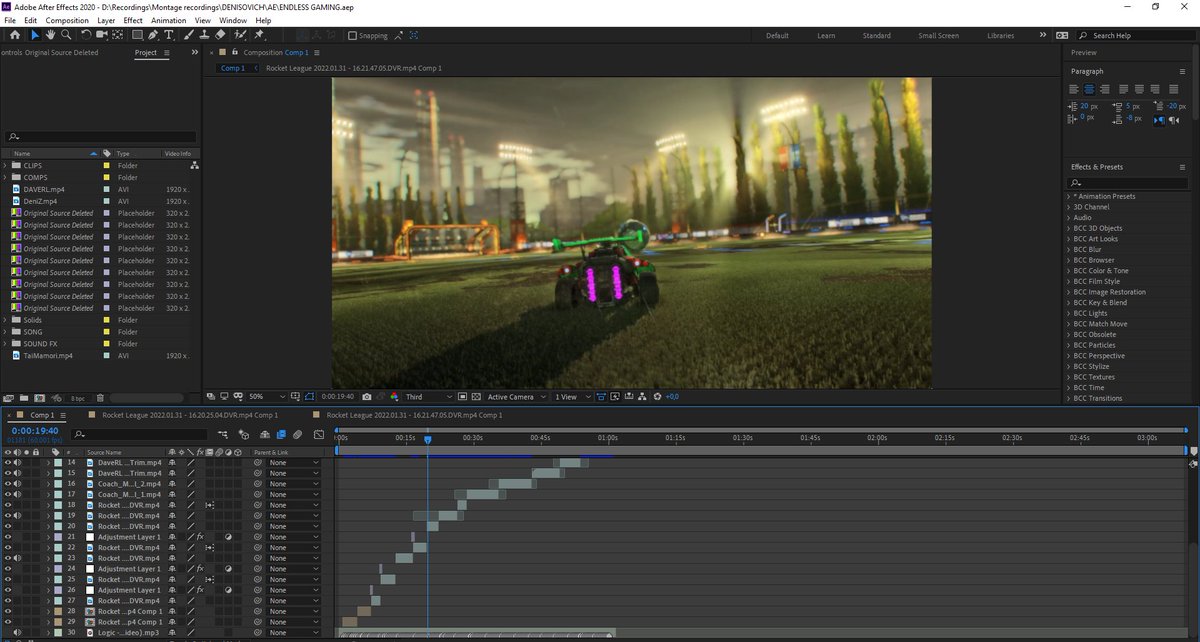This screenshot has height=642, width=1200.
Task: Click the RGB channel icon in viewer
Action: click(x=395, y=397)
